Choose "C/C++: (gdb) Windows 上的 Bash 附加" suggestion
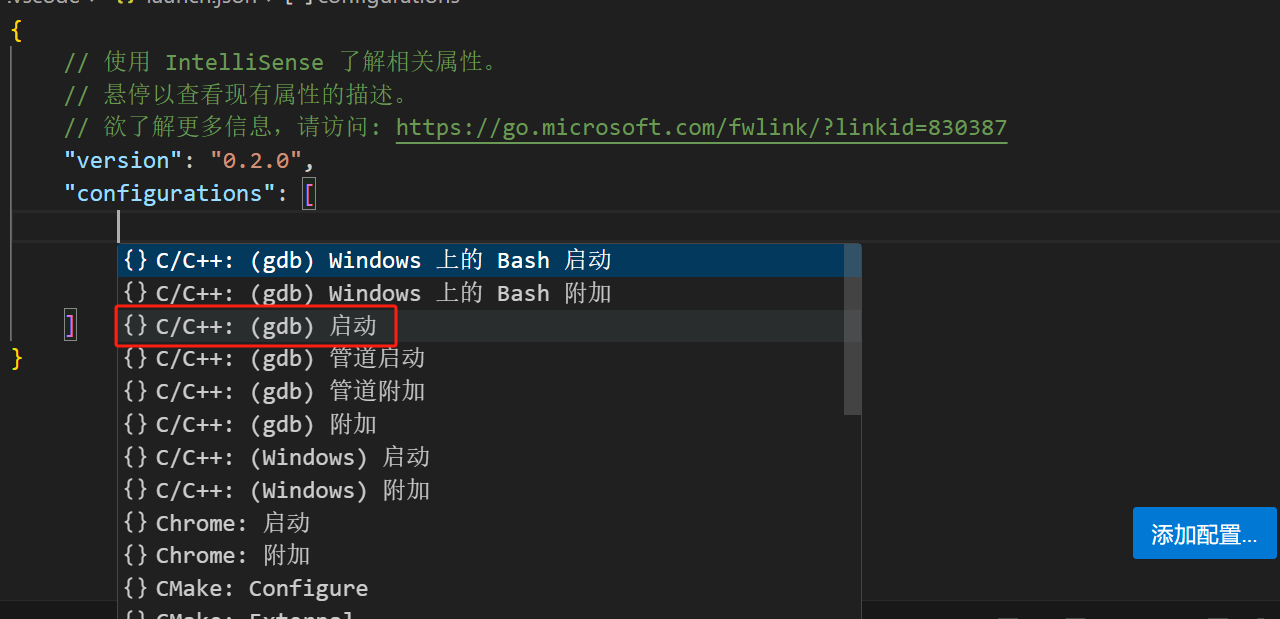Image resolution: width=1280 pixels, height=619 pixels. (383, 294)
